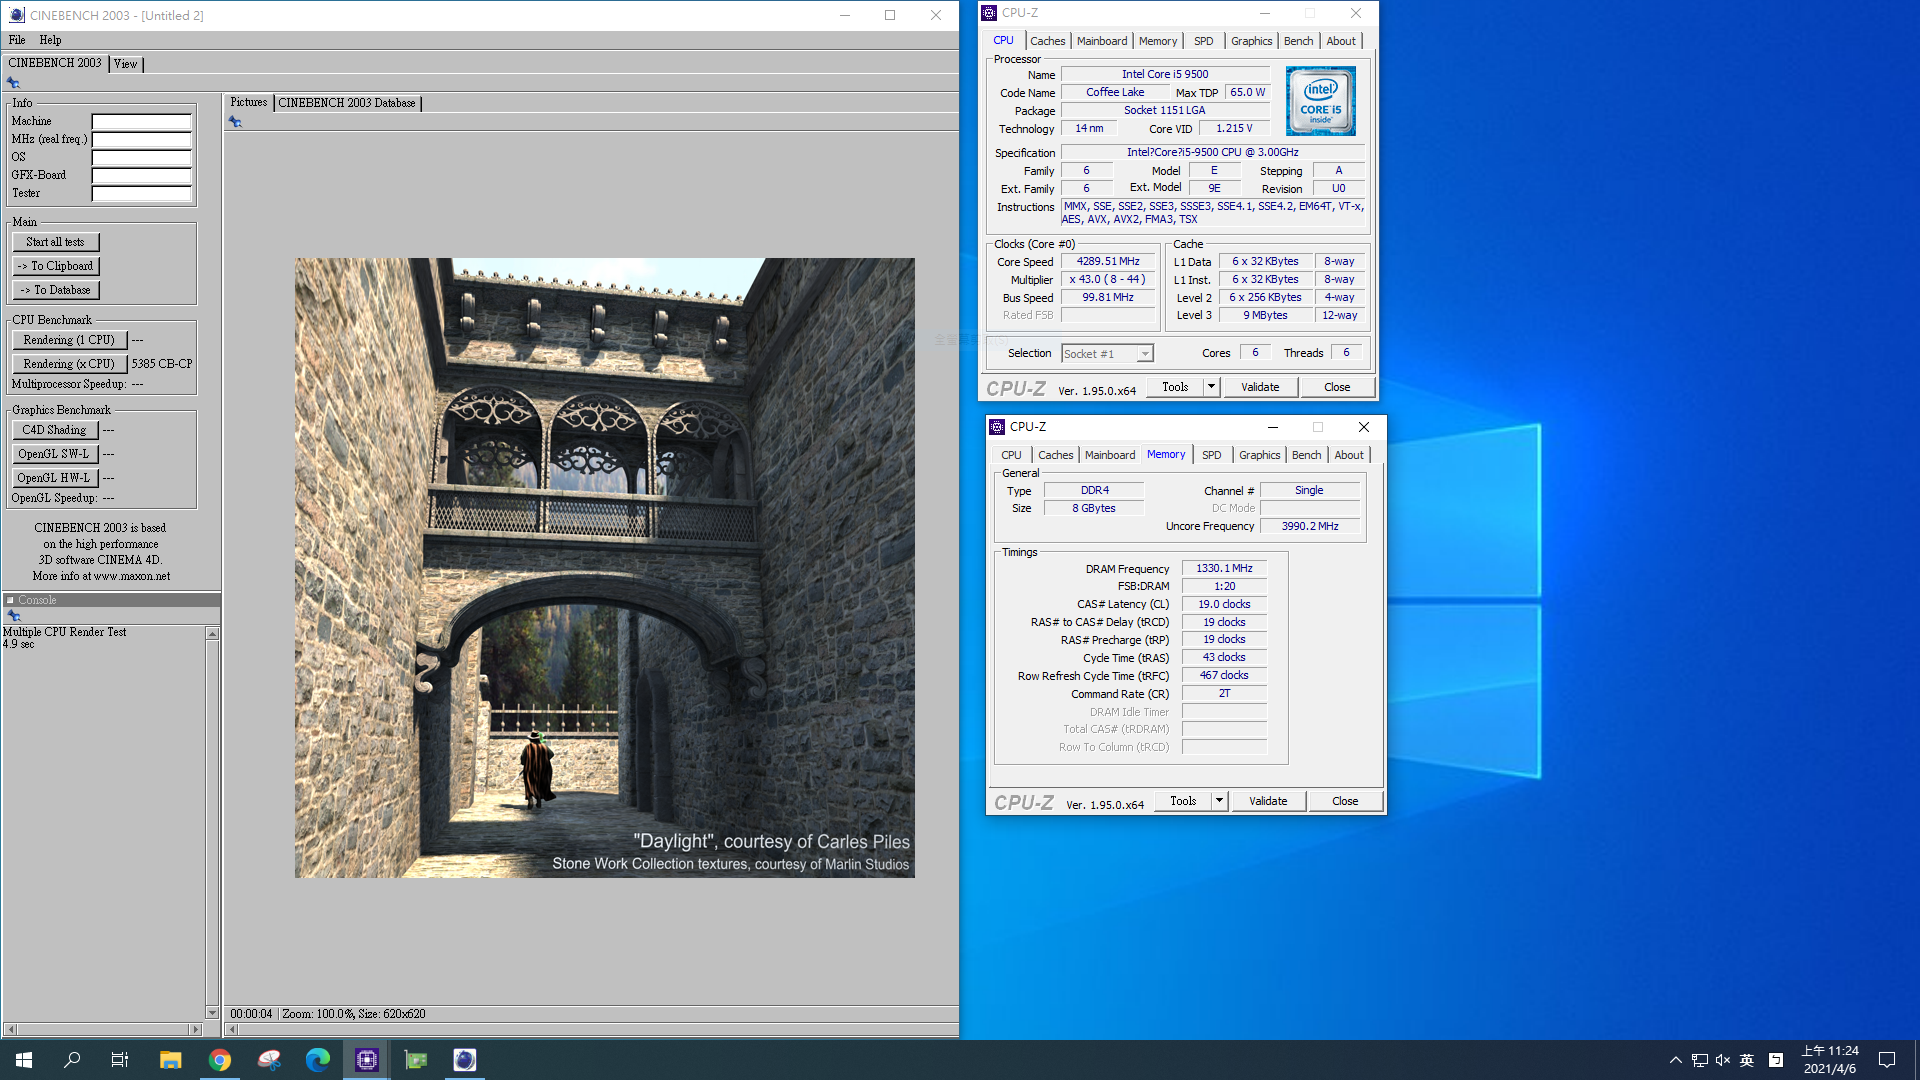Select the CINEBENCH 2003 Database tab
The image size is (1920, 1080).
coord(347,103)
